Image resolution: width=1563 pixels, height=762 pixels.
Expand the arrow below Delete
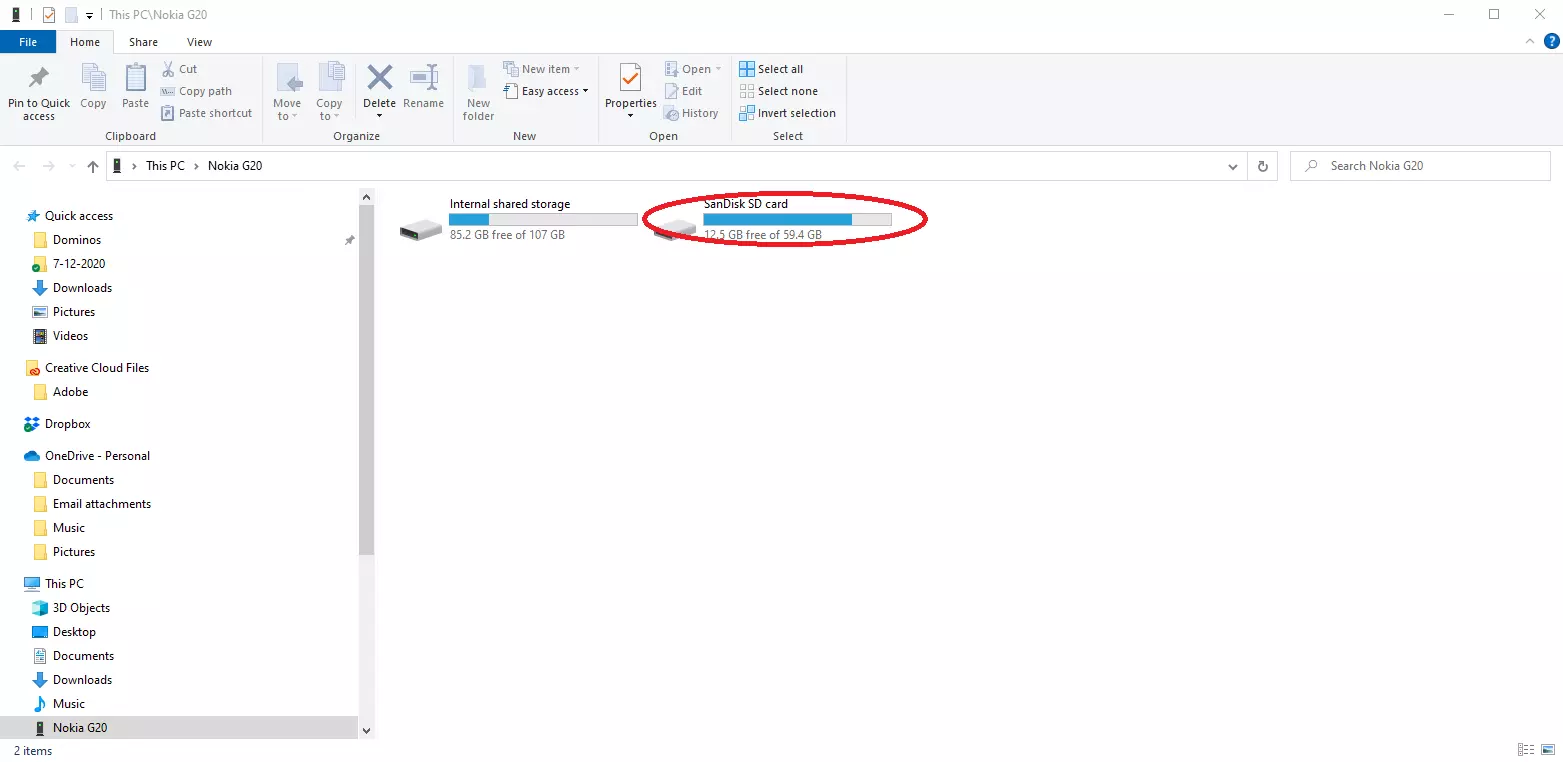[x=379, y=116]
